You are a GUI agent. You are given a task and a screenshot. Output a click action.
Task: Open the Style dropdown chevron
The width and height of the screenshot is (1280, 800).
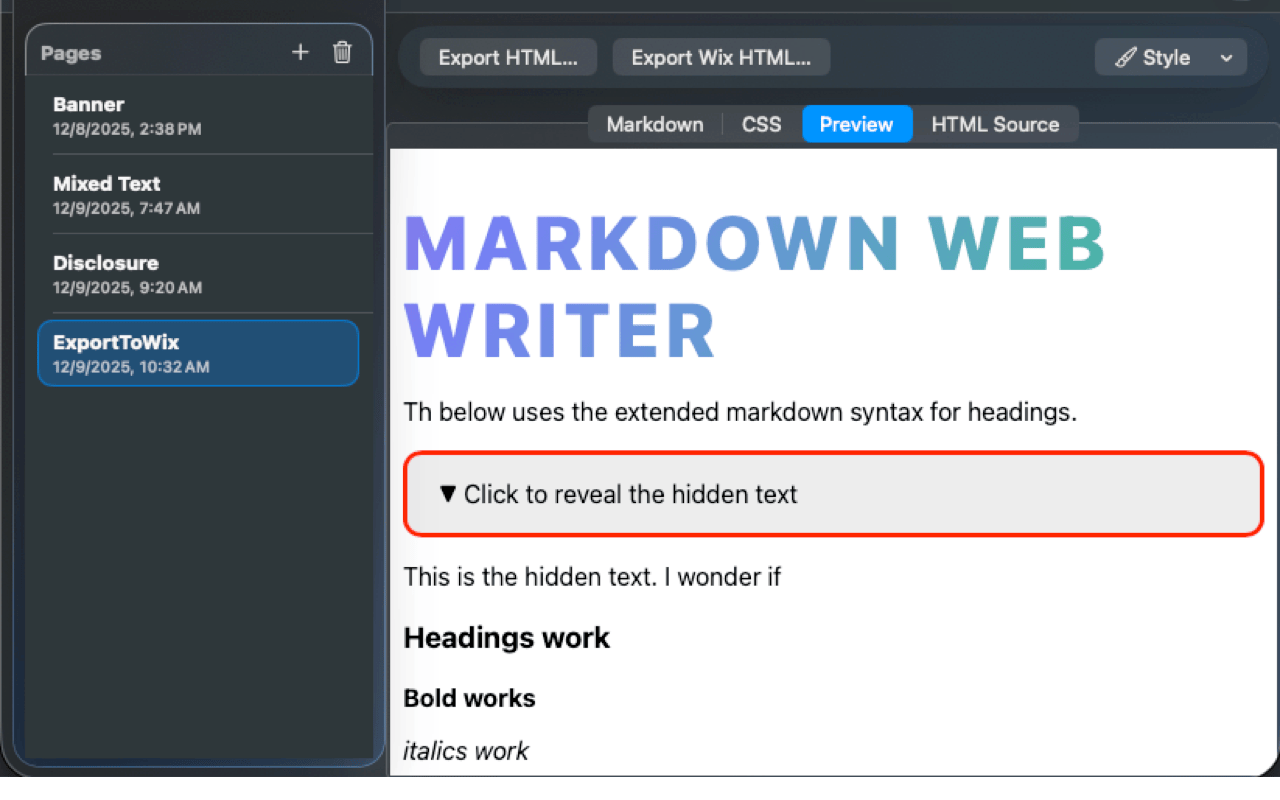coord(1226,57)
